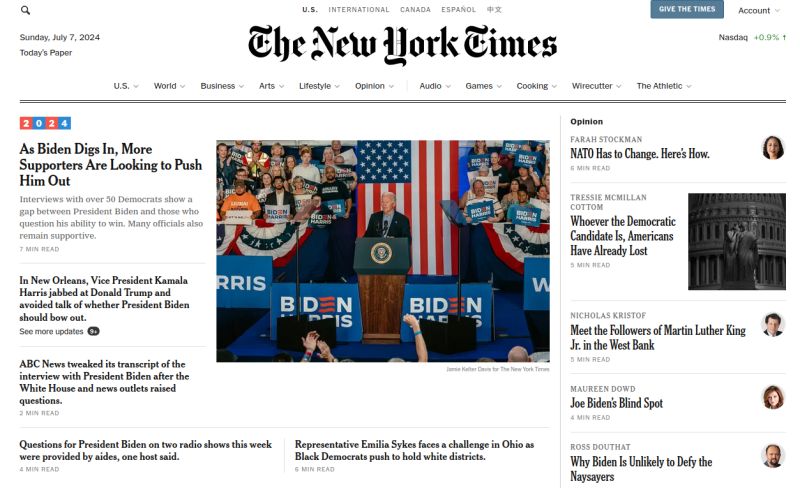Read Martin Luther King West Bank opinion
The image size is (800, 488).
(658, 337)
